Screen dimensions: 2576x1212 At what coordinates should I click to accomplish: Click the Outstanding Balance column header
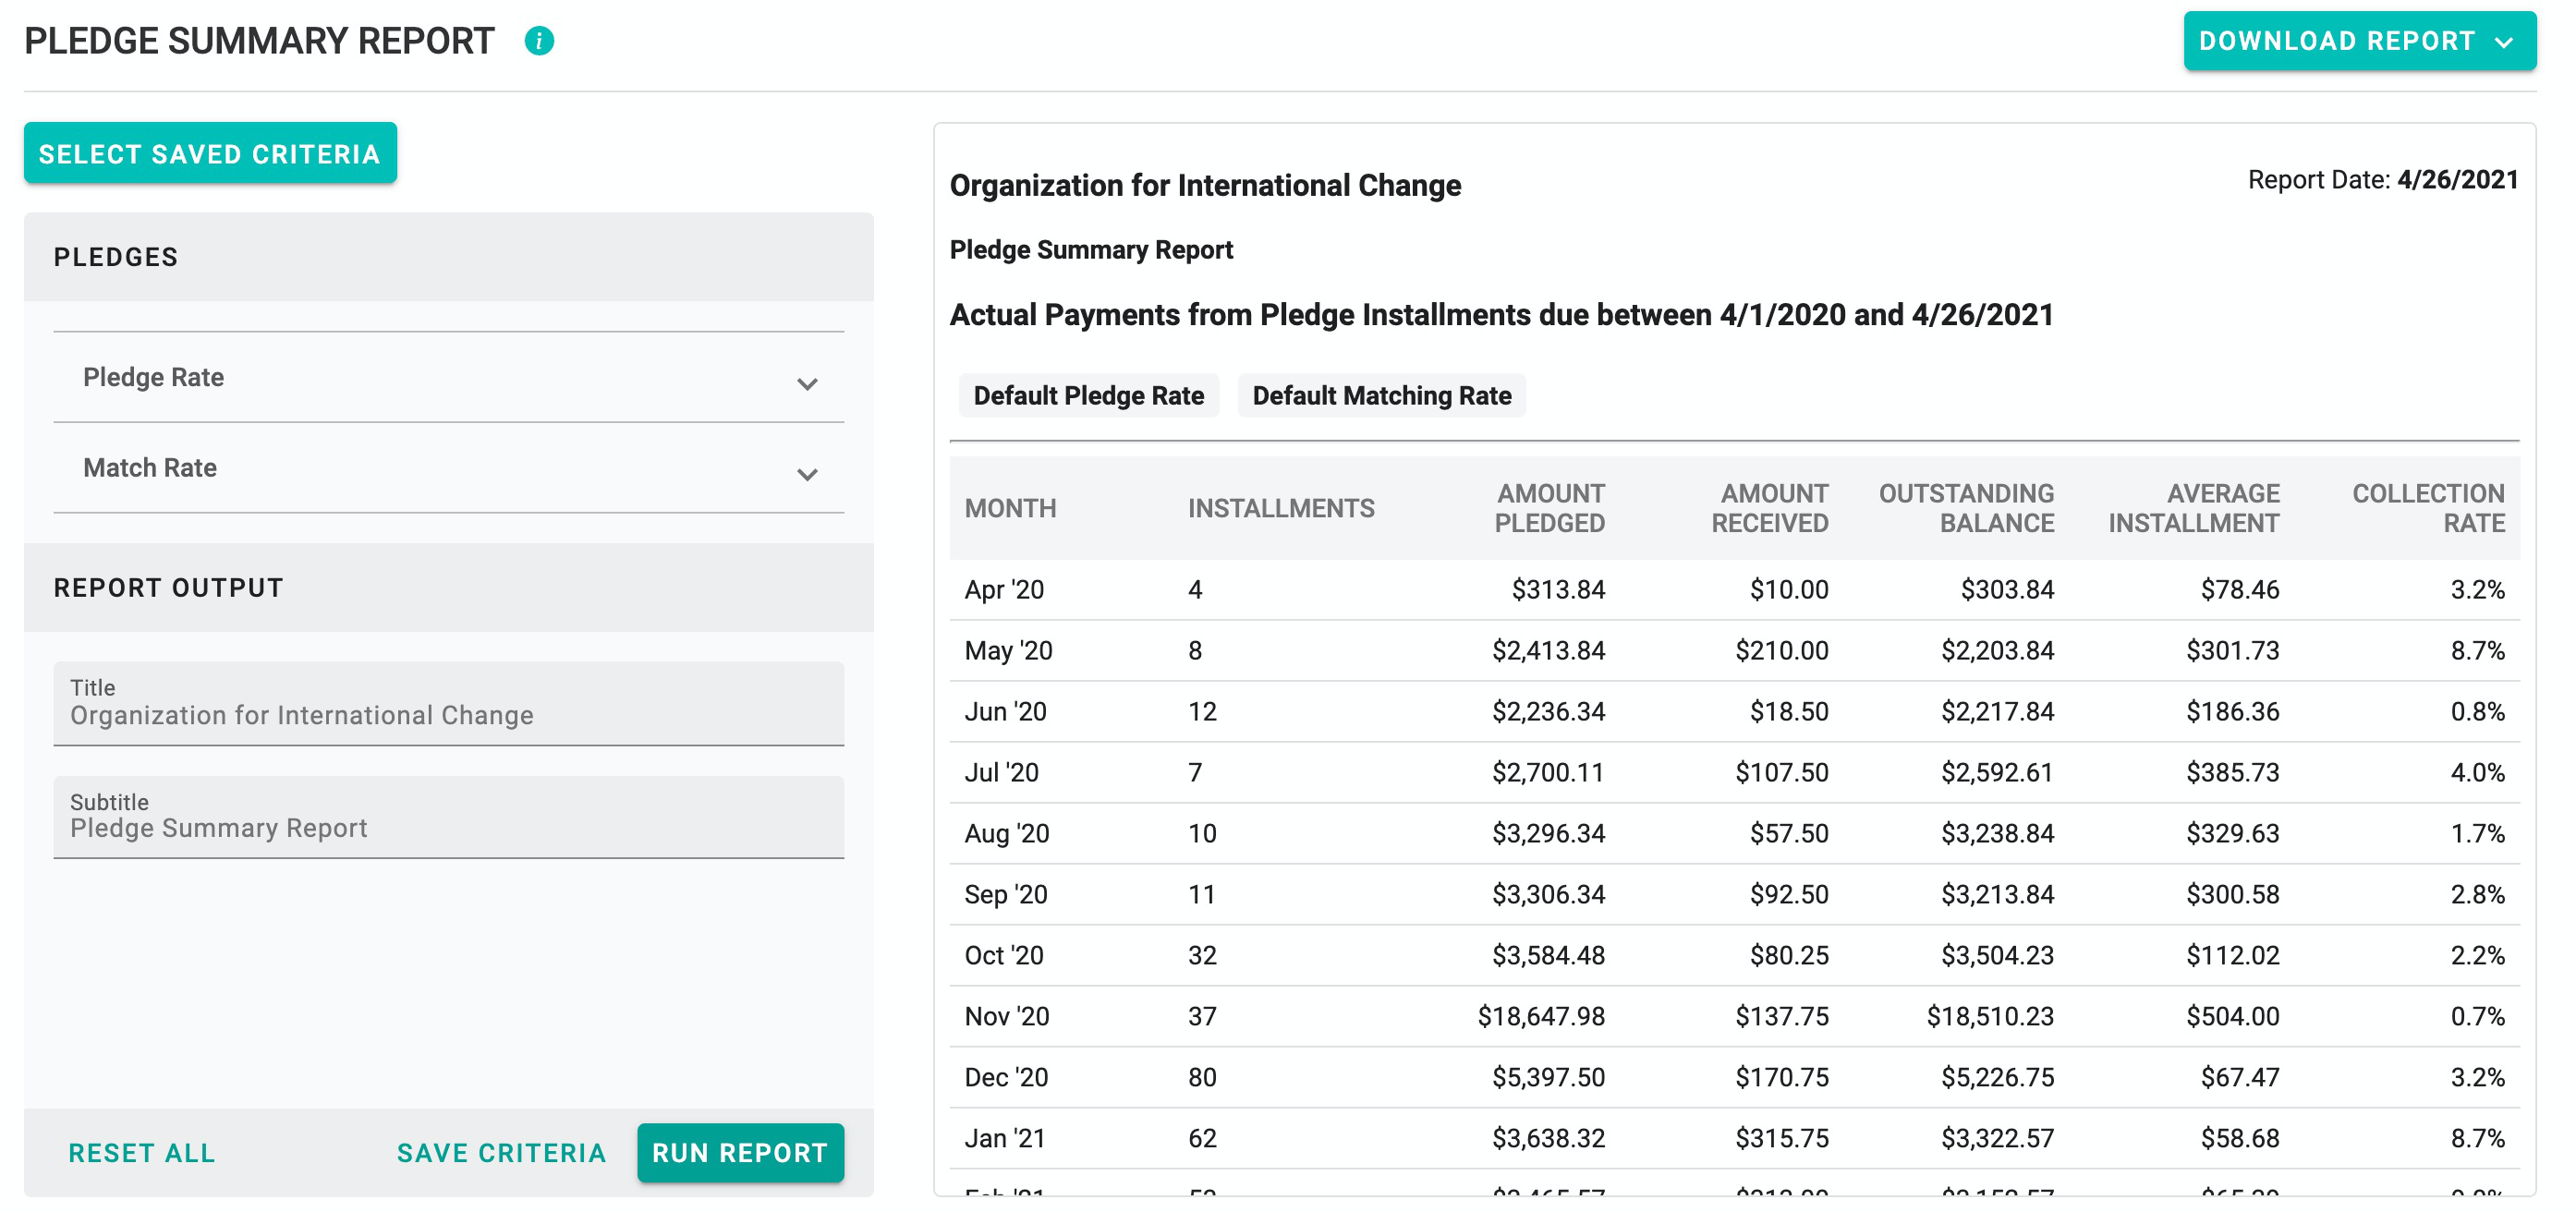pyautogui.click(x=1966, y=508)
